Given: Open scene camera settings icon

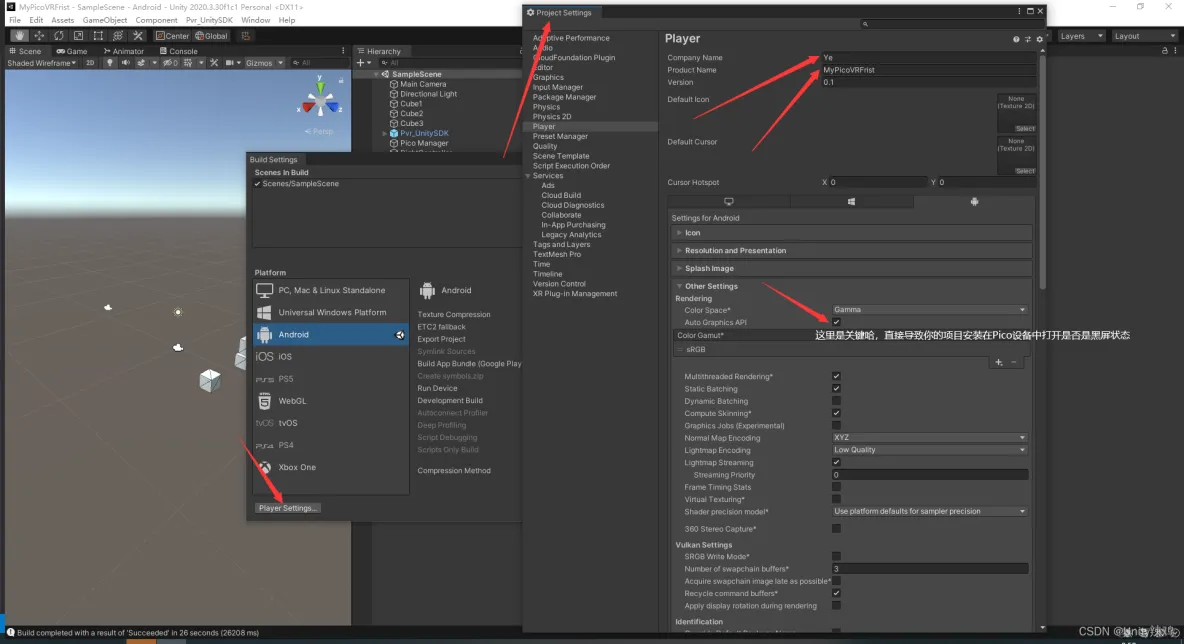Looking at the screenshot, I should [x=230, y=63].
